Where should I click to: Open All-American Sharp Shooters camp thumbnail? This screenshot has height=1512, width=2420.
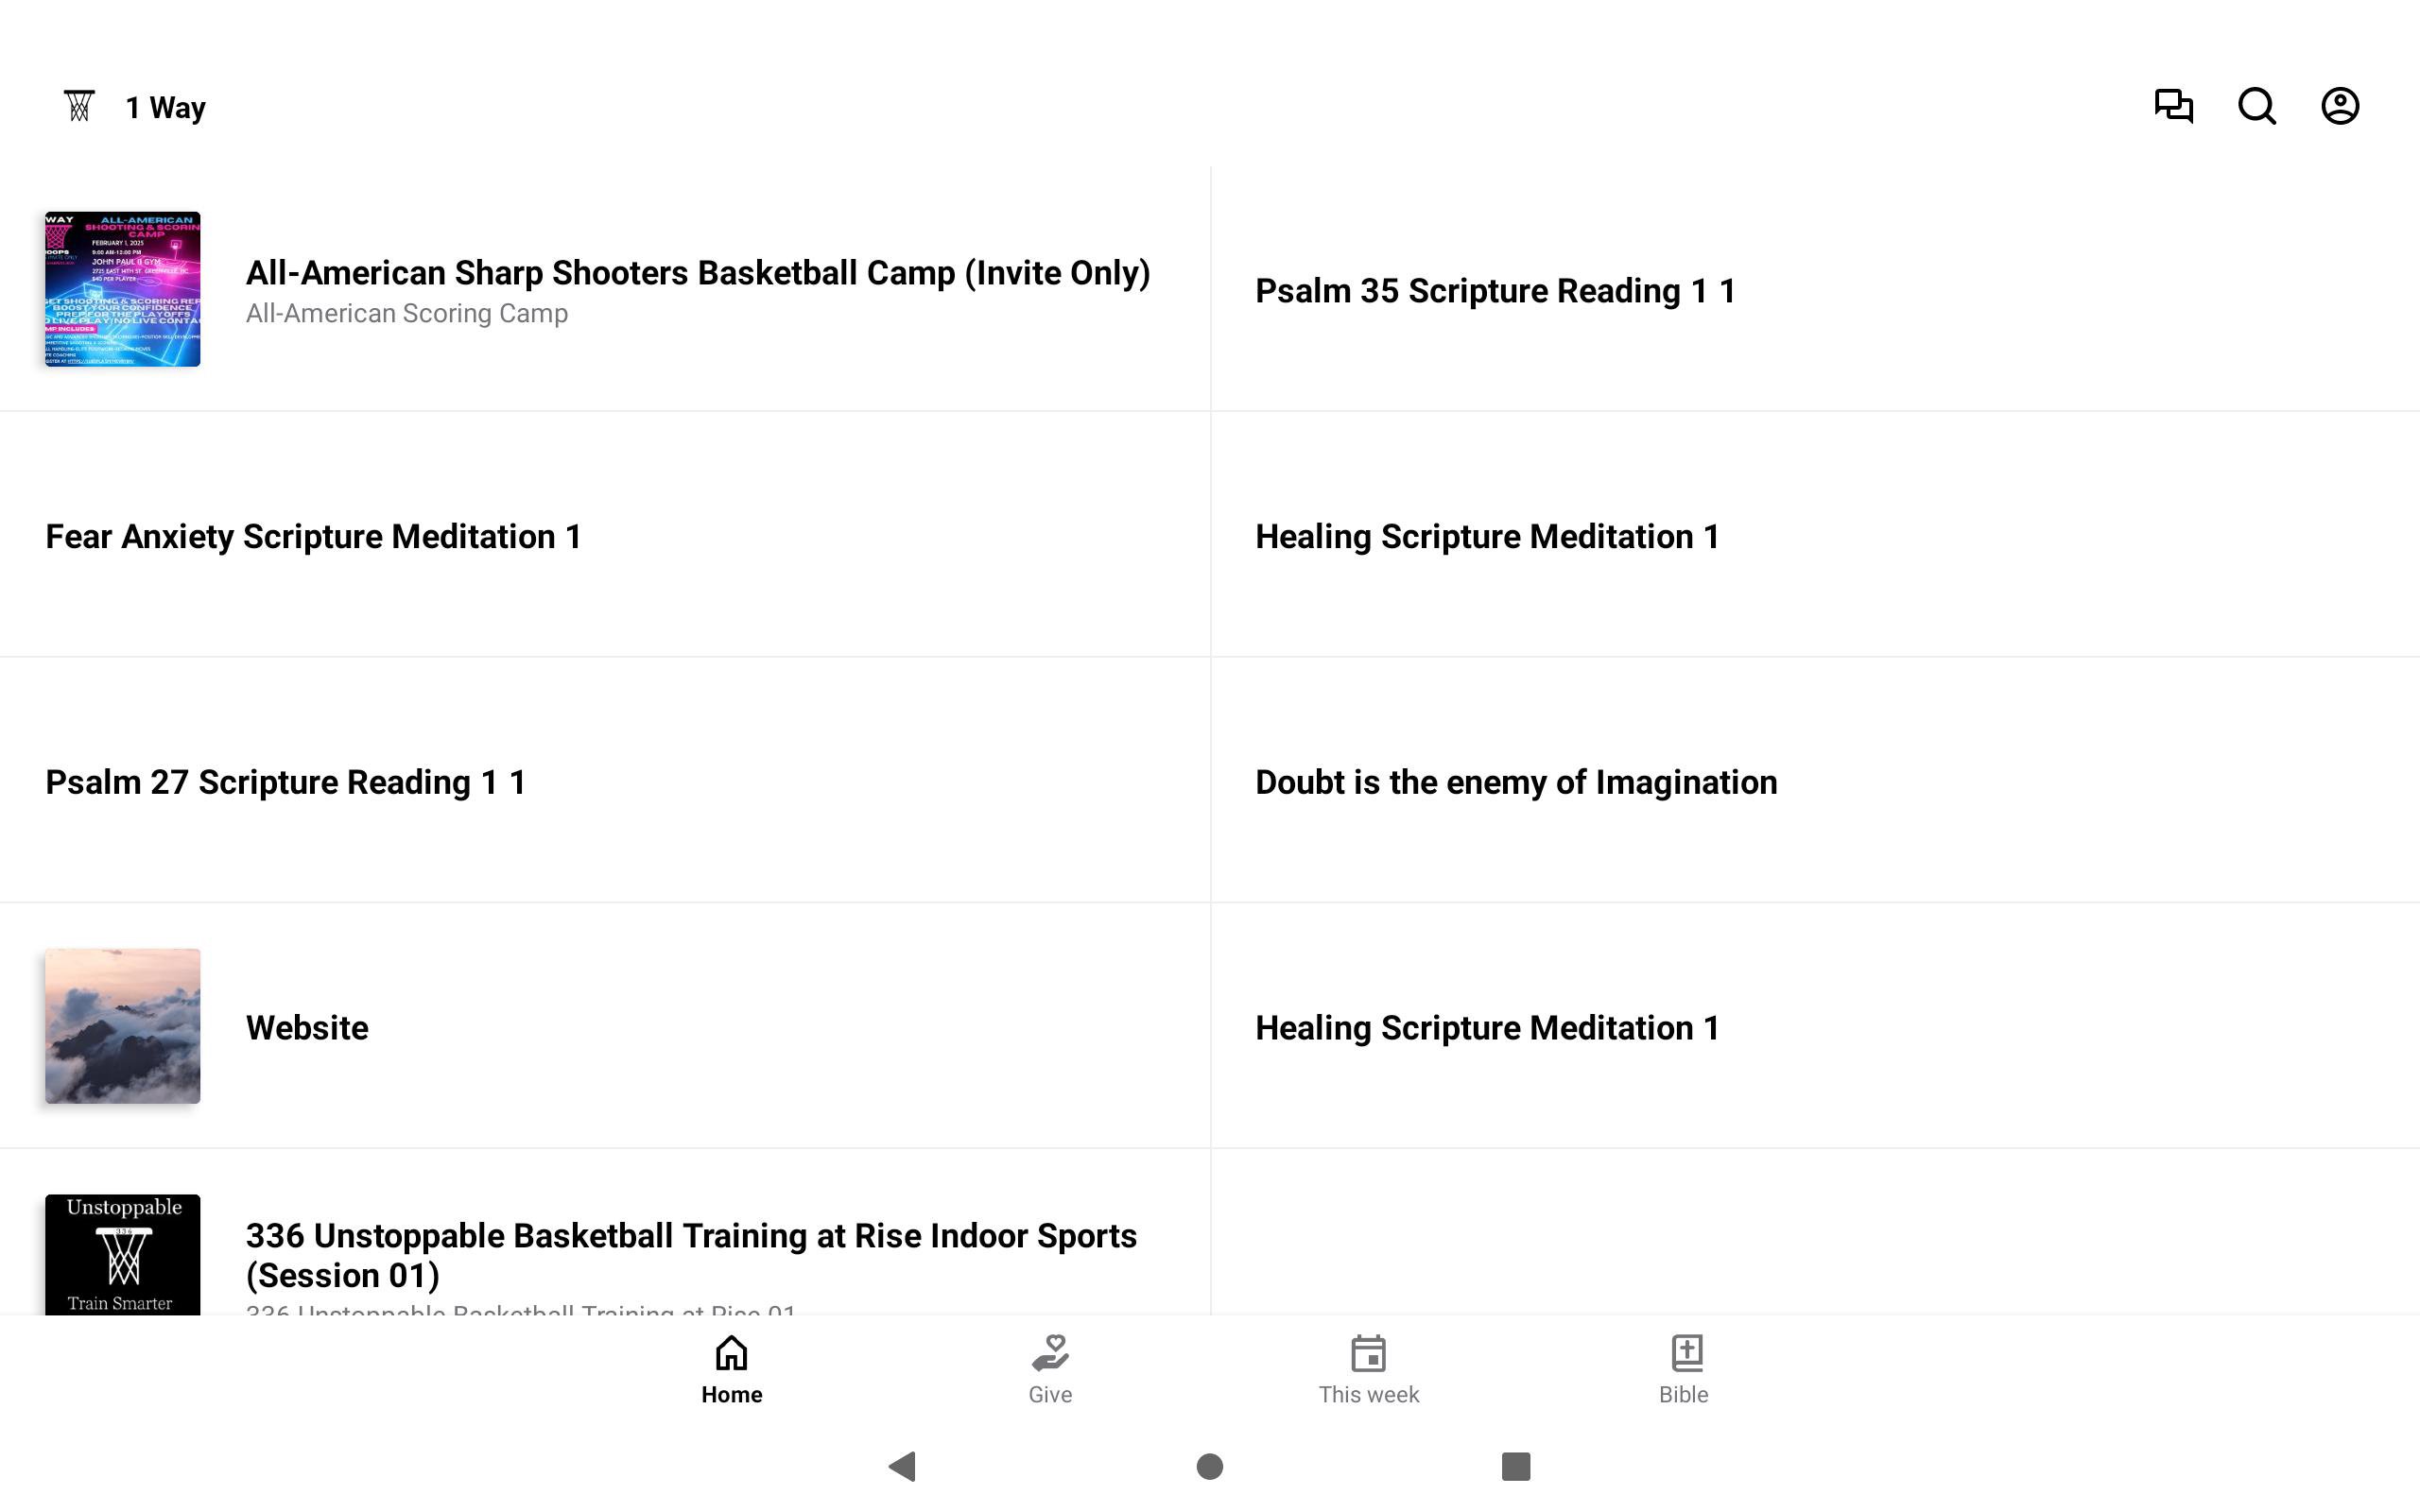123,289
